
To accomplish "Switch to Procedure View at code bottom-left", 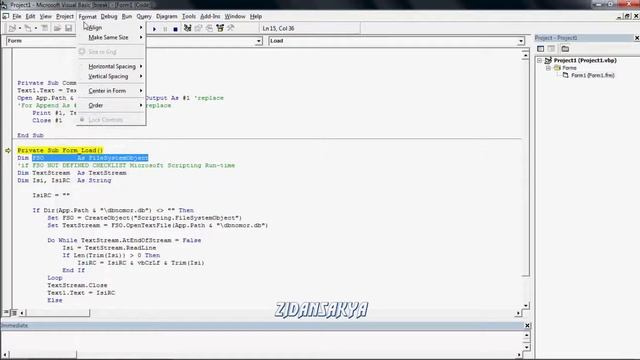I will click(x=6, y=313).
